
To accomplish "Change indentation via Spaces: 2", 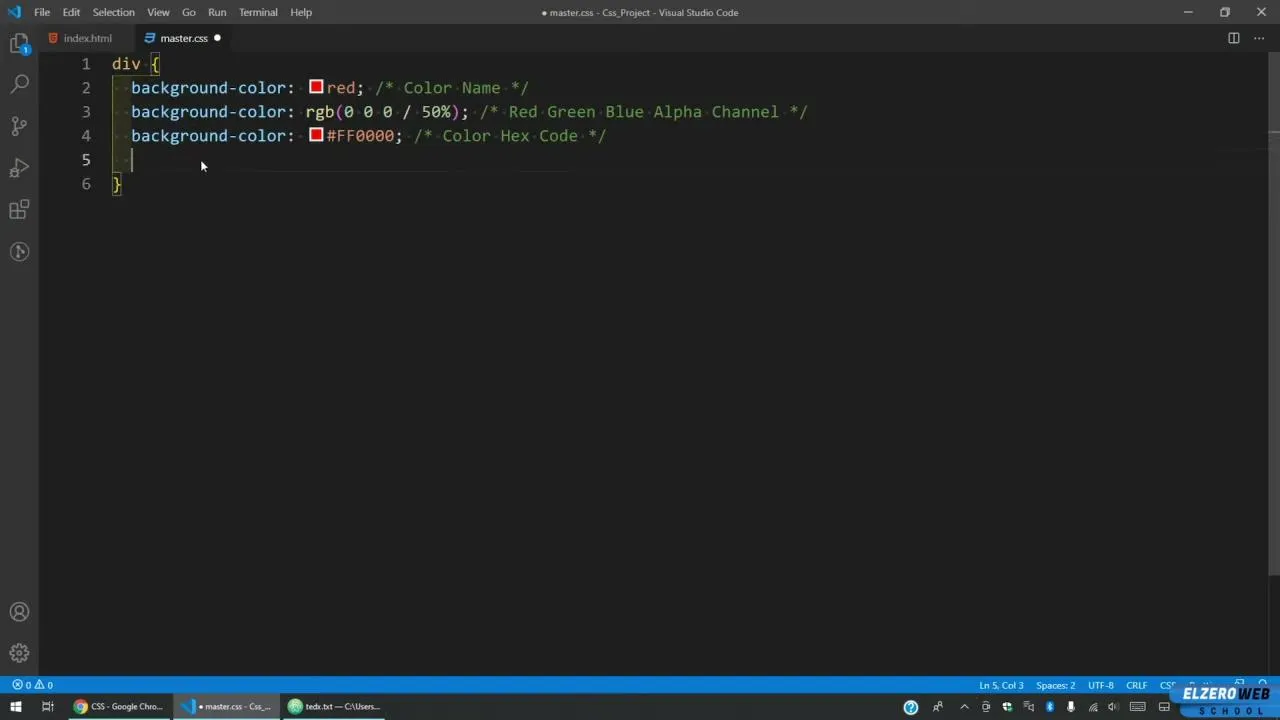I will [1056, 685].
